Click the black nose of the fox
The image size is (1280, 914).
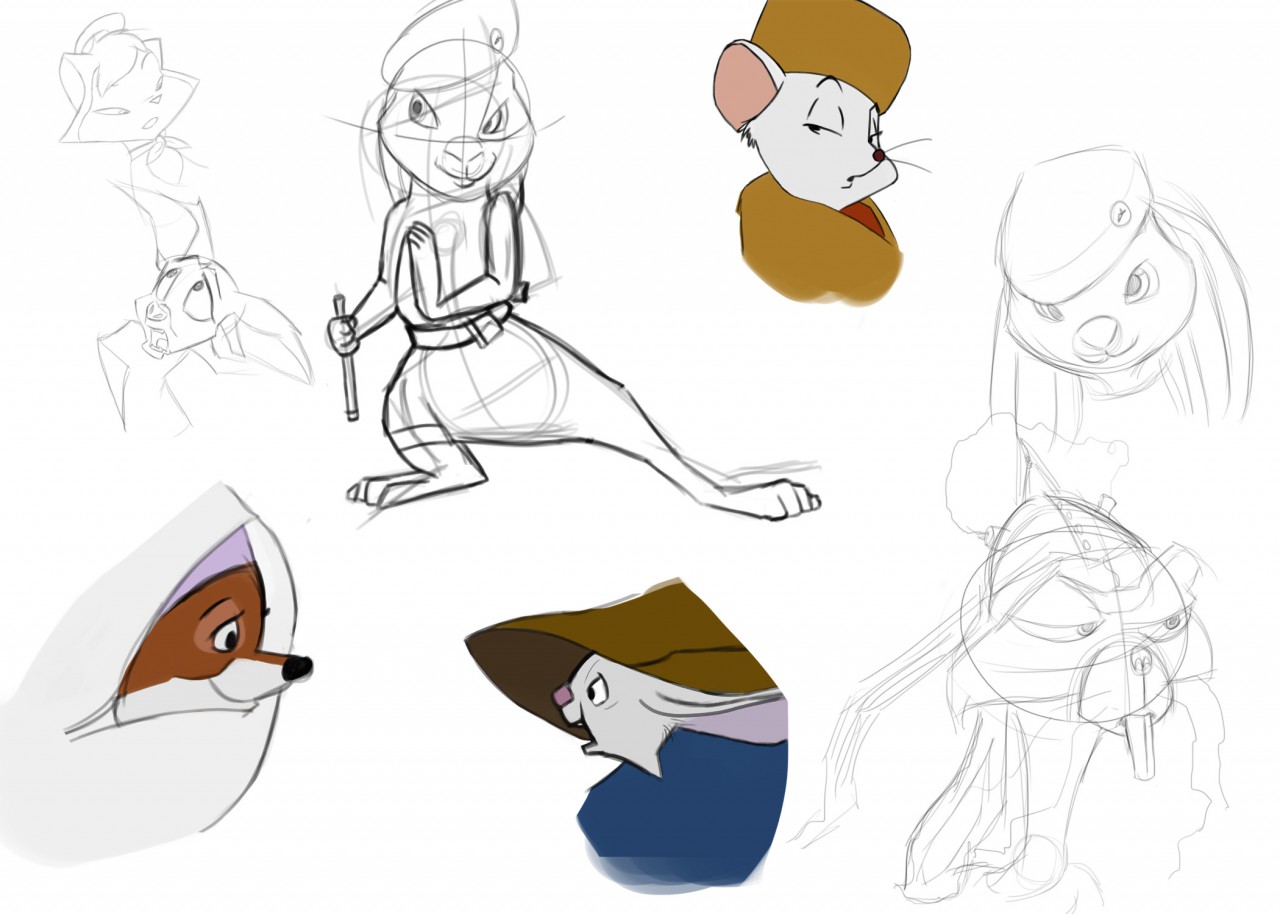(x=297, y=668)
